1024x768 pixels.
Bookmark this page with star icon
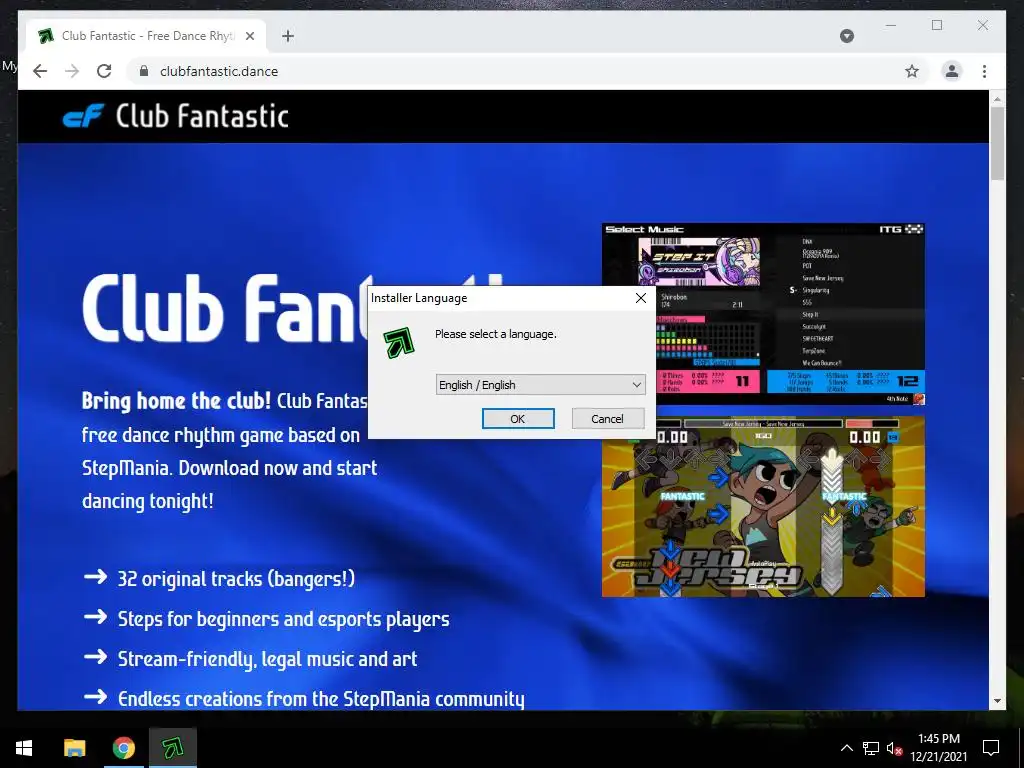point(912,71)
